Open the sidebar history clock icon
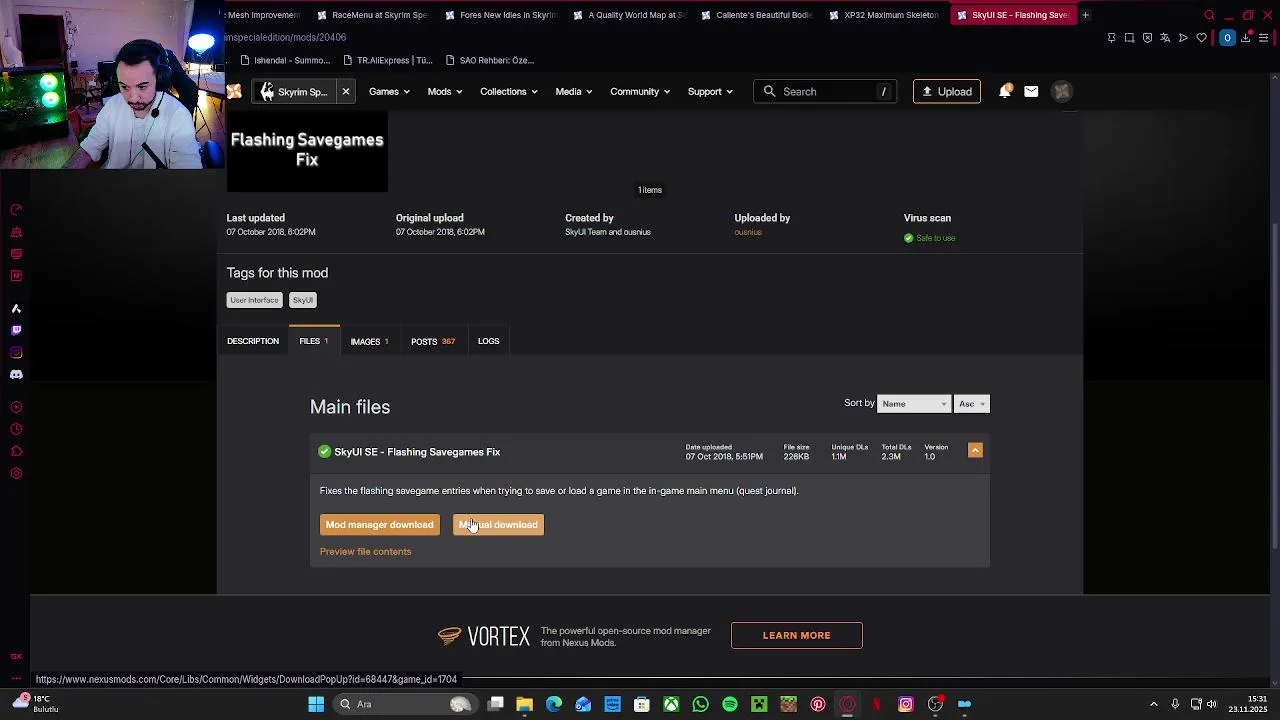The image size is (1280, 720). 16,429
